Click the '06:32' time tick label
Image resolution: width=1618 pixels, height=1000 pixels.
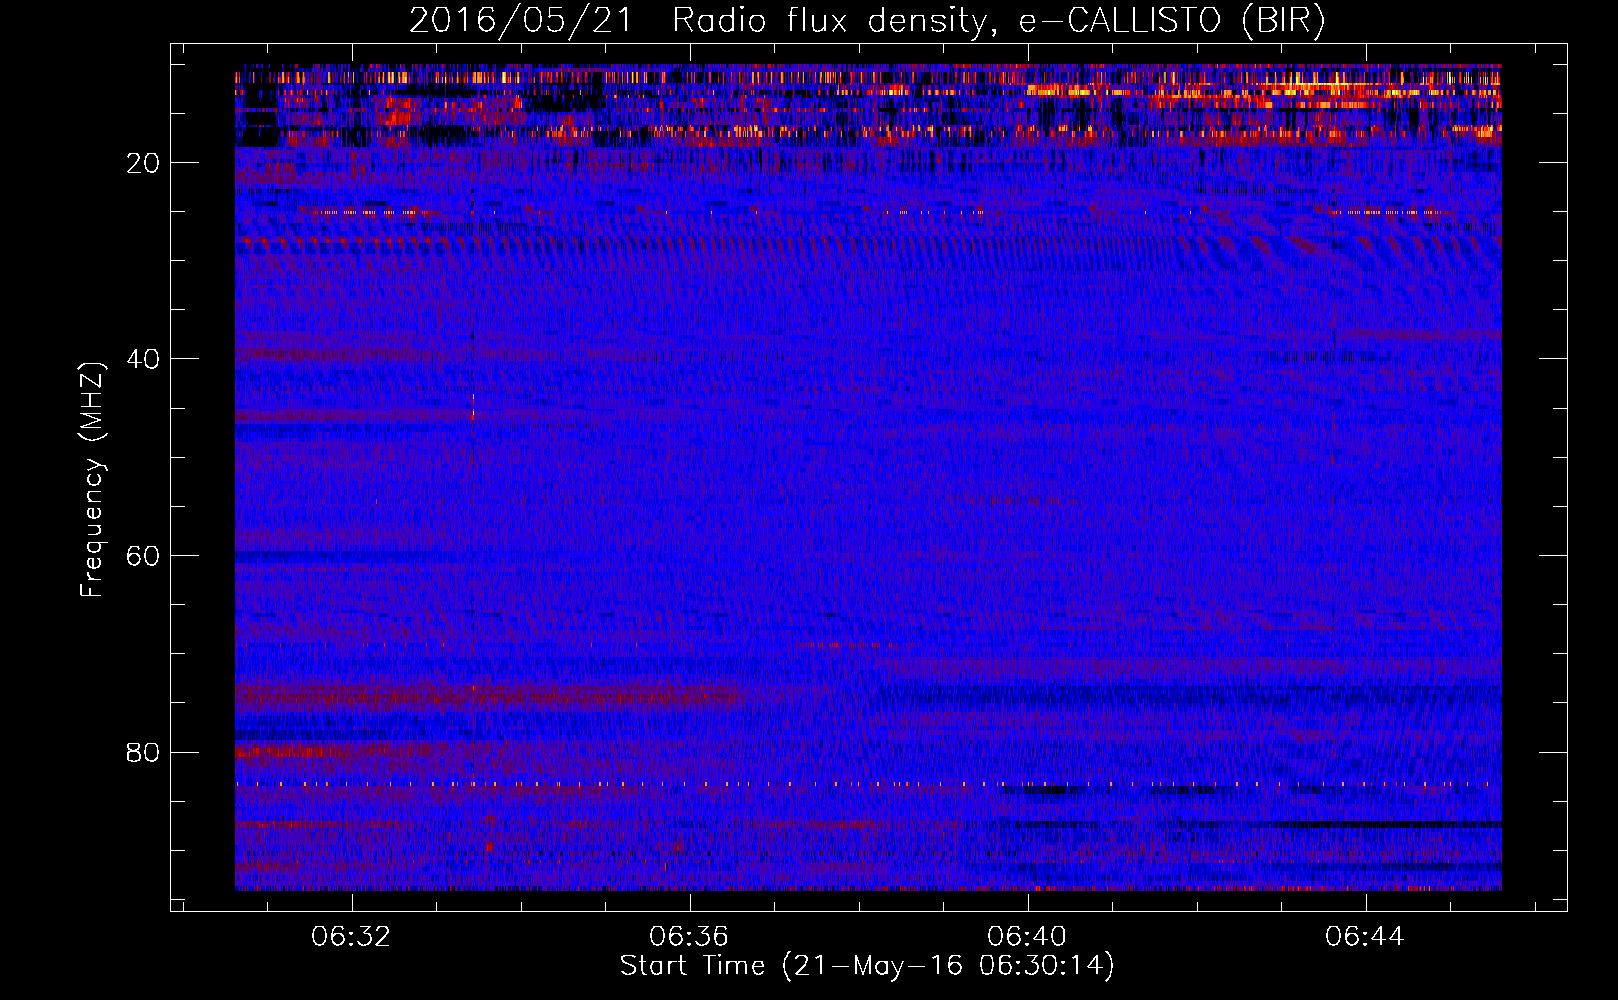coord(351,937)
